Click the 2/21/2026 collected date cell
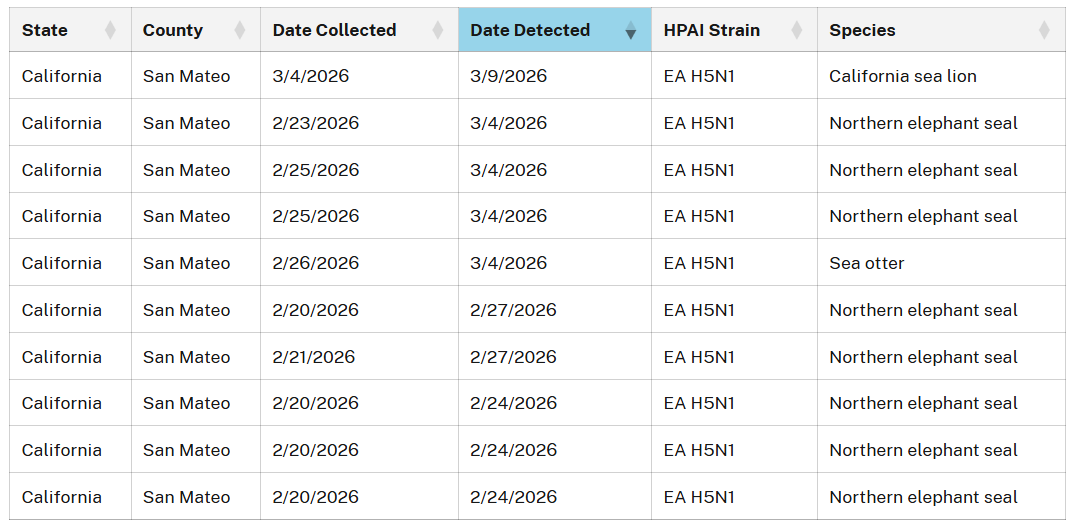Viewport: 1073px width, 528px height. (x=359, y=356)
